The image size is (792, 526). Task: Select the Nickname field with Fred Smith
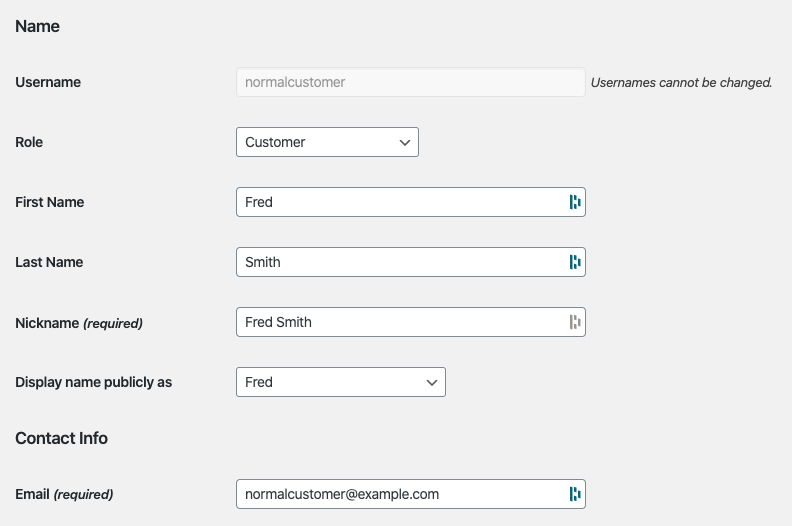click(400, 322)
